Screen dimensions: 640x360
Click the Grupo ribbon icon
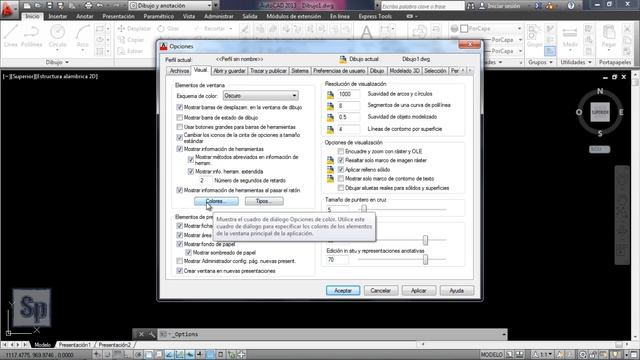click(x=534, y=35)
